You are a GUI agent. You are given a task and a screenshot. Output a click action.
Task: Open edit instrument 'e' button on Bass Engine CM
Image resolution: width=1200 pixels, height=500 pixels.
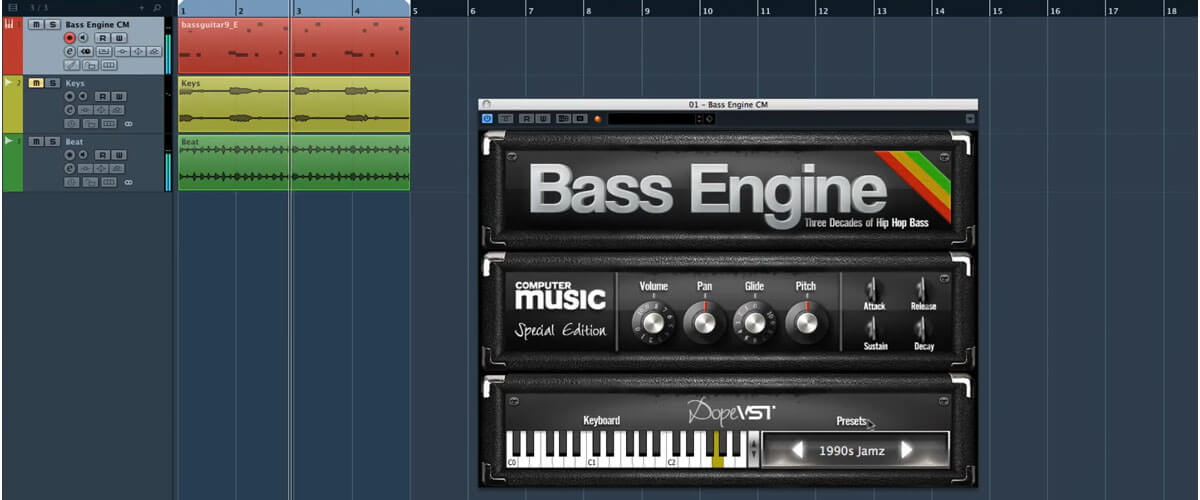(x=69, y=51)
